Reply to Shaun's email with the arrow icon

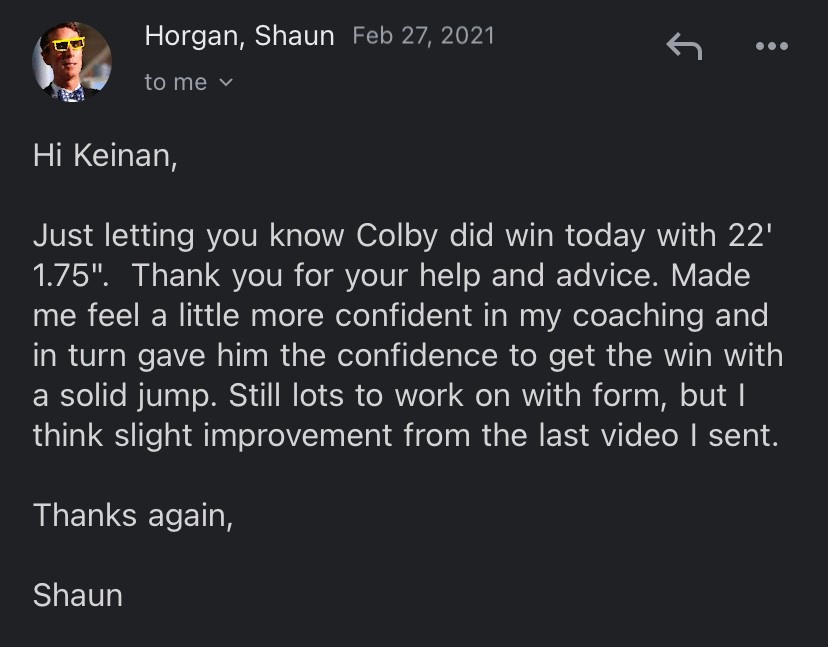pos(684,46)
